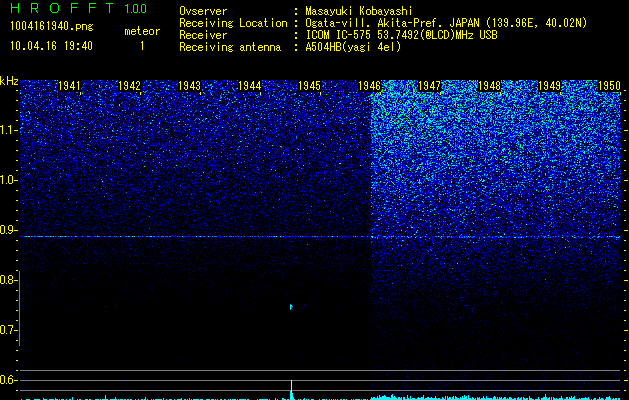Click the filename 1004161940.png

52,26
